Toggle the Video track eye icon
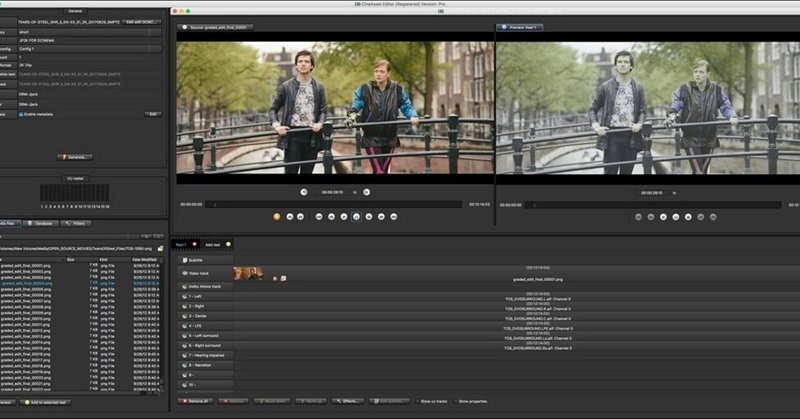 tap(185, 274)
